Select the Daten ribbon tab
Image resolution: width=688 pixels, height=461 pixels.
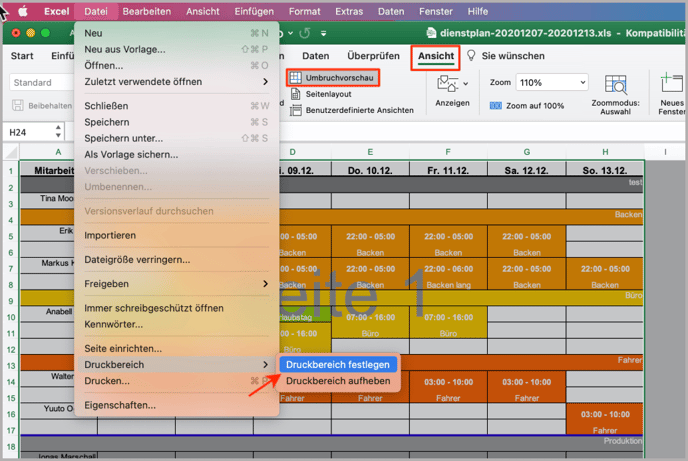click(315, 56)
